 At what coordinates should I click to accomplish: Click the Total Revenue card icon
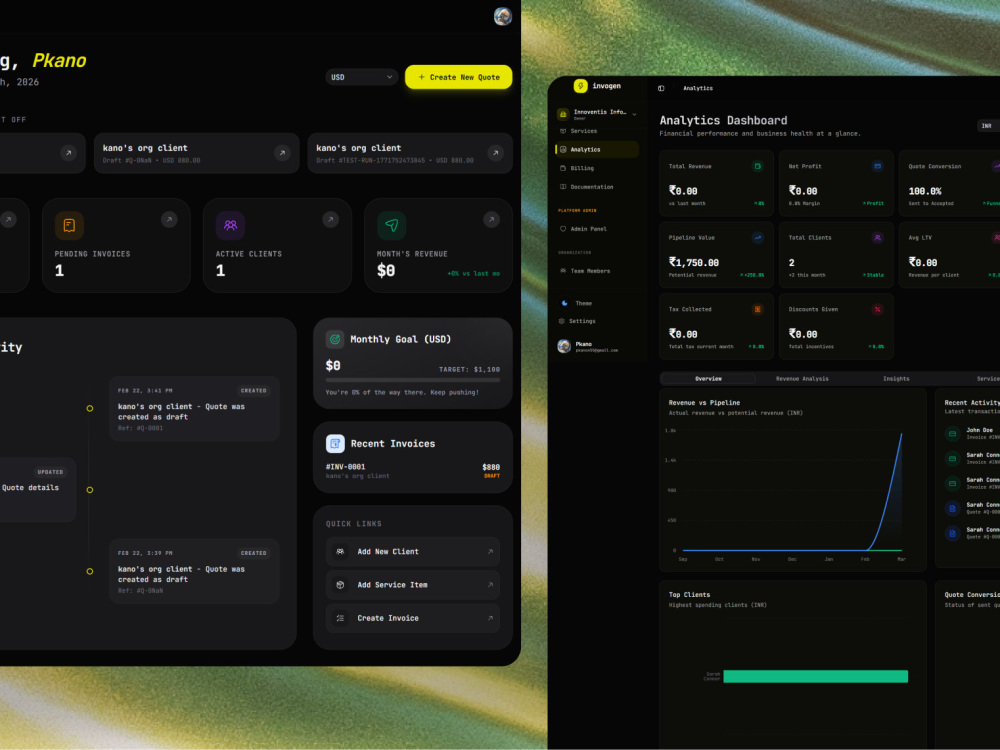coord(758,166)
